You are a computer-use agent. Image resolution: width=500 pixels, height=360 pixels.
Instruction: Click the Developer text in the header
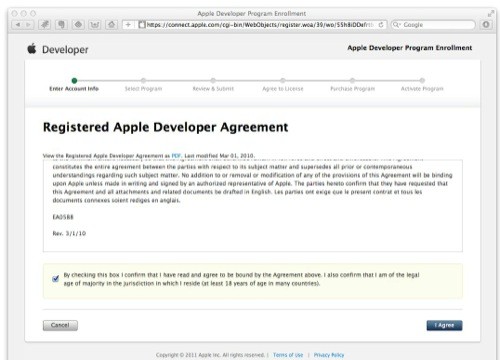coord(65,50)
